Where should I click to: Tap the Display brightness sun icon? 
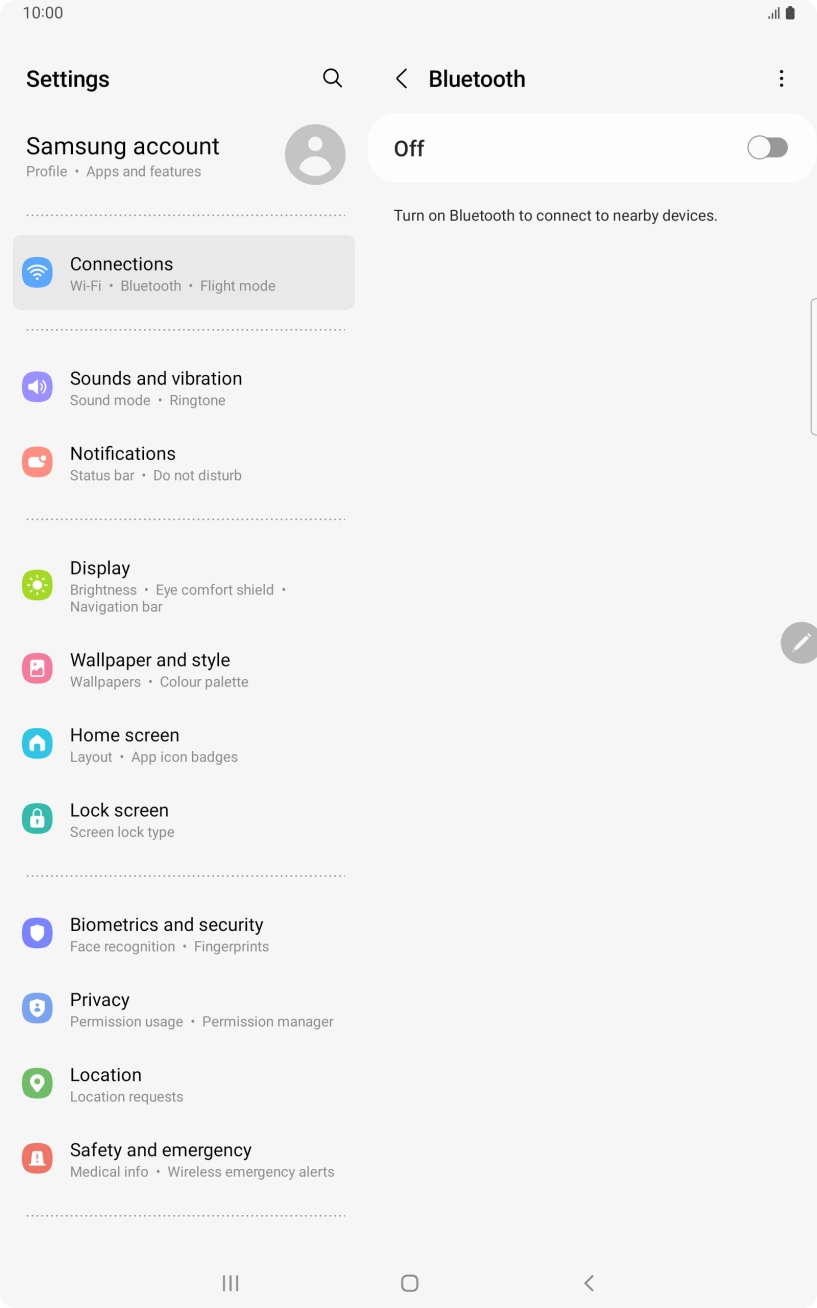pyautogui.click(x=37, y=585)
